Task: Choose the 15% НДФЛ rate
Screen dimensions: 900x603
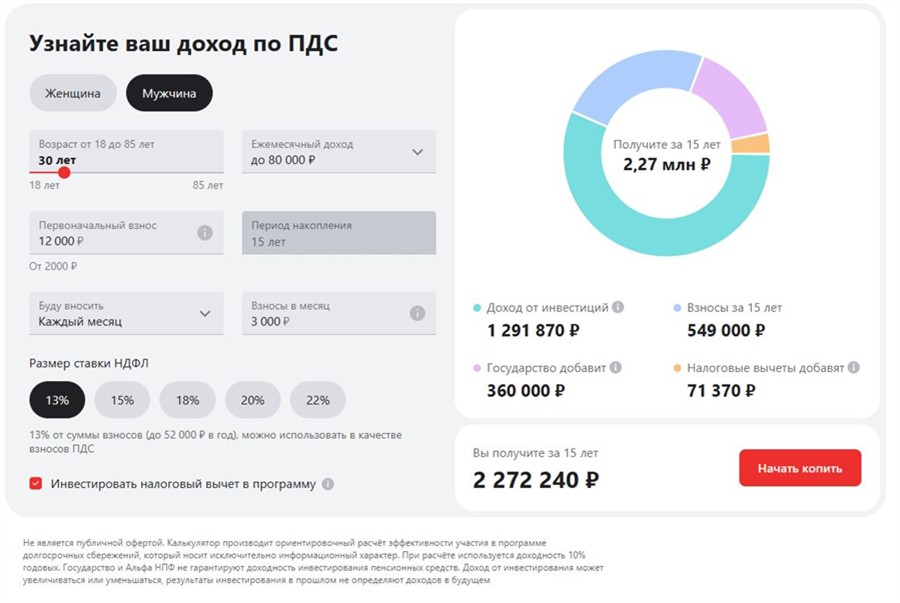Action: pos(122,400)
